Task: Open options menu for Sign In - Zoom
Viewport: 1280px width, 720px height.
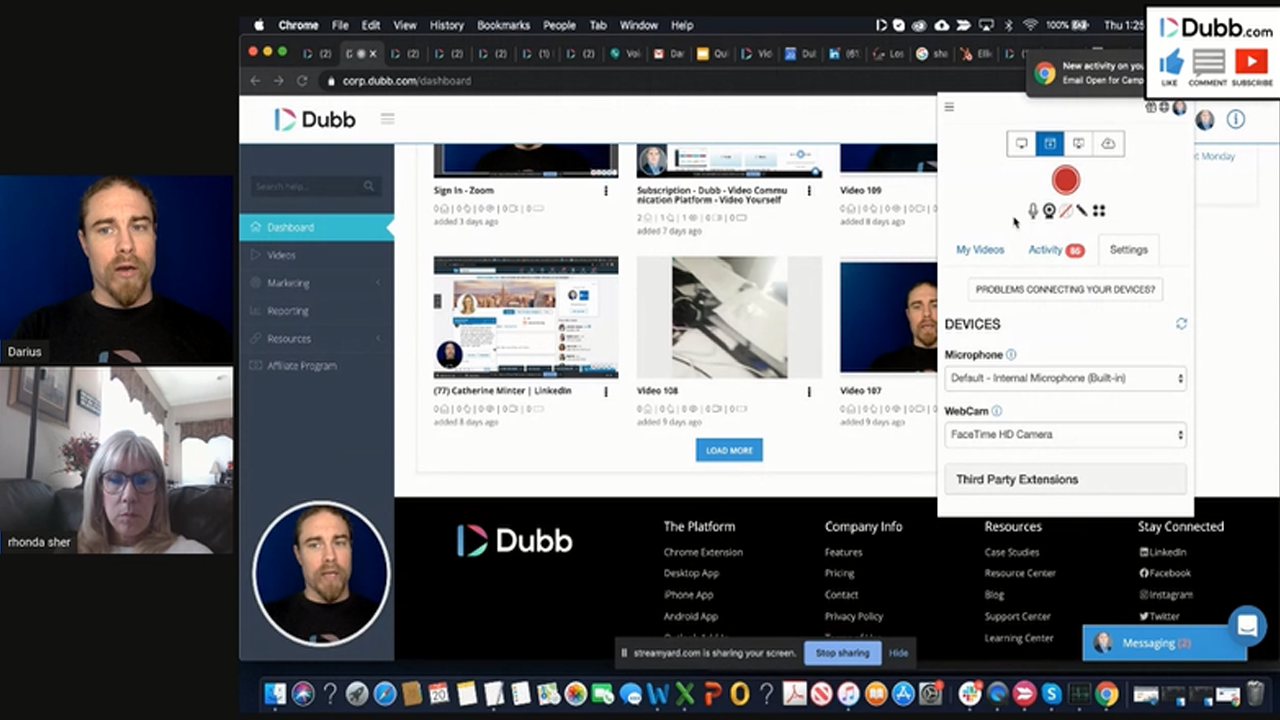Action: [606, 190]
